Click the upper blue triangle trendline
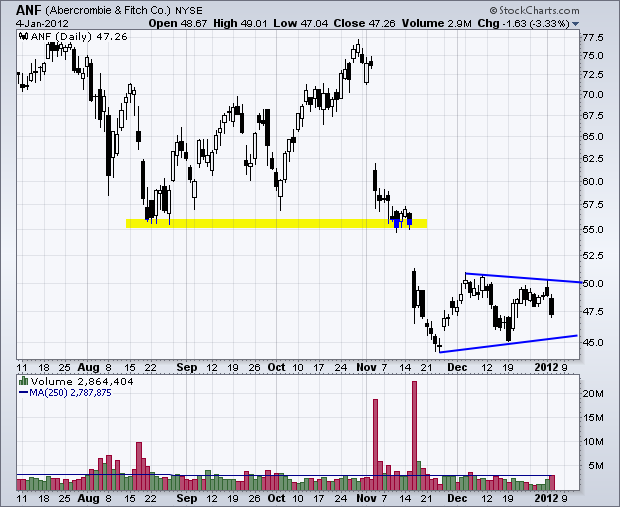 click(x=524, y=278)
